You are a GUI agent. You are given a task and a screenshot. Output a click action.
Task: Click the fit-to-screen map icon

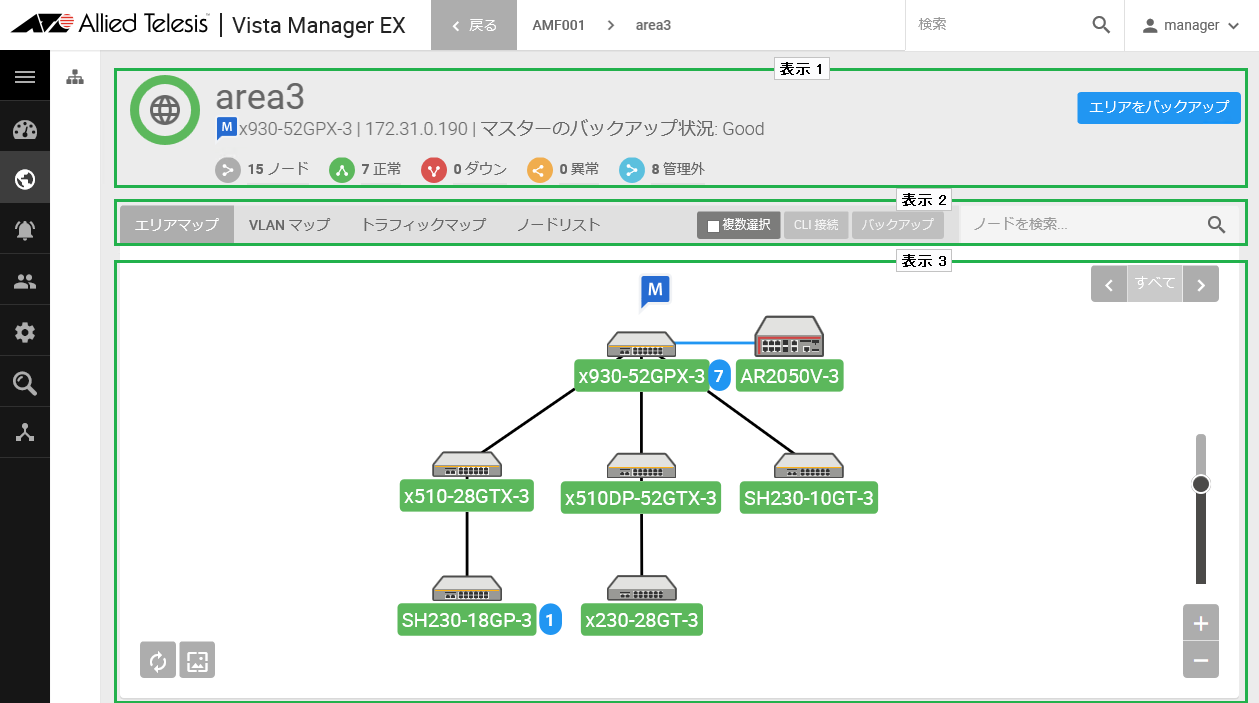197,660
